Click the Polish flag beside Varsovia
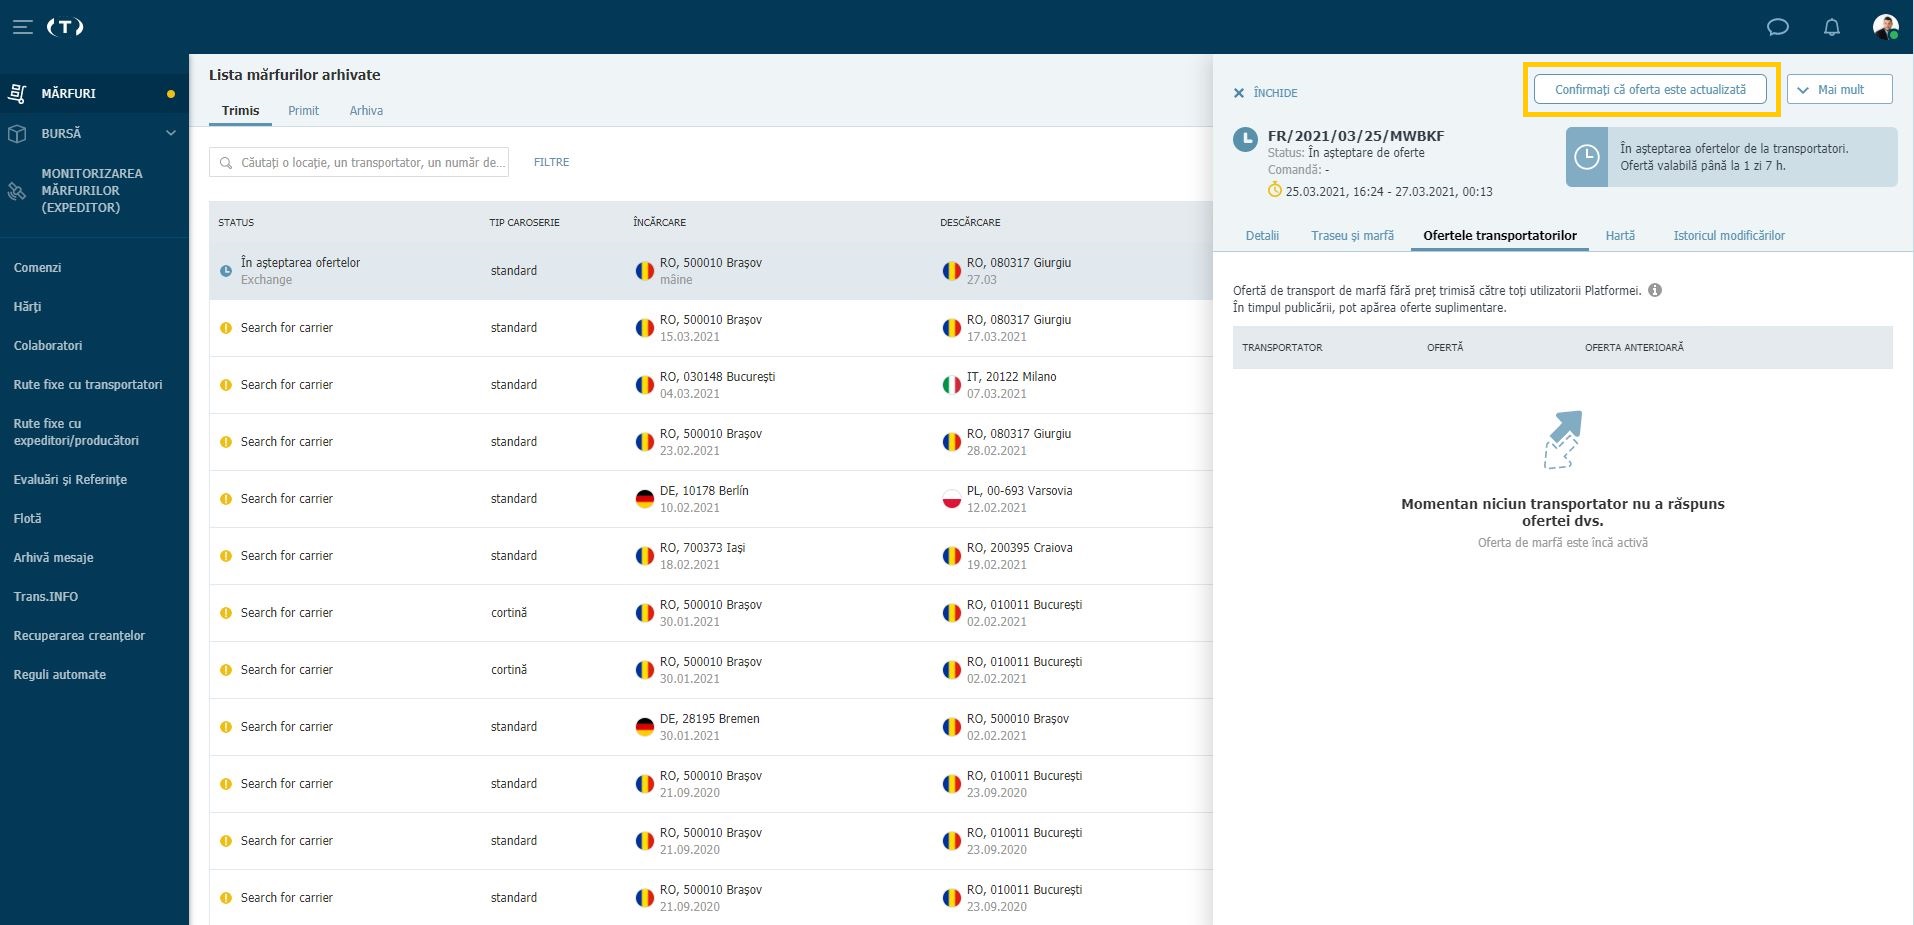Viewport: 1914px width, 925px height. [x=952, y=499]
